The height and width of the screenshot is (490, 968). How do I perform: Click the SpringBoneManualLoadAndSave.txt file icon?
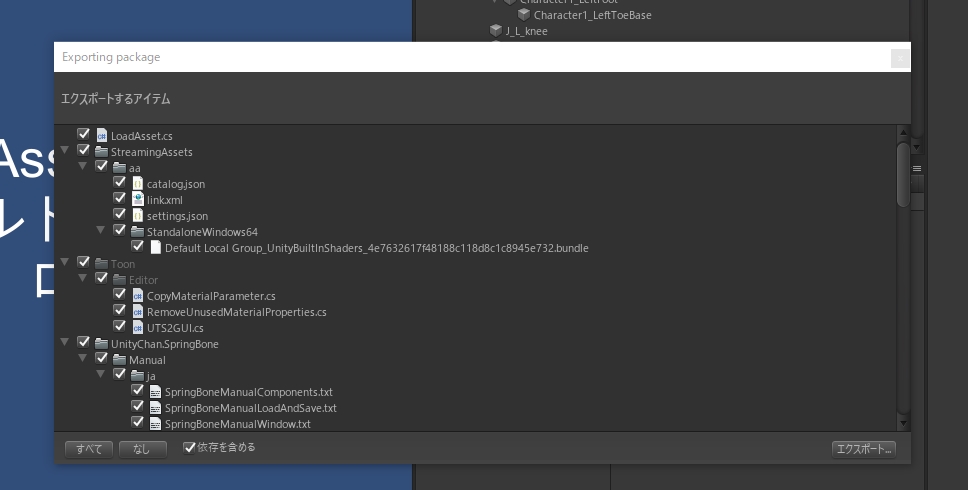pos(156,408)
